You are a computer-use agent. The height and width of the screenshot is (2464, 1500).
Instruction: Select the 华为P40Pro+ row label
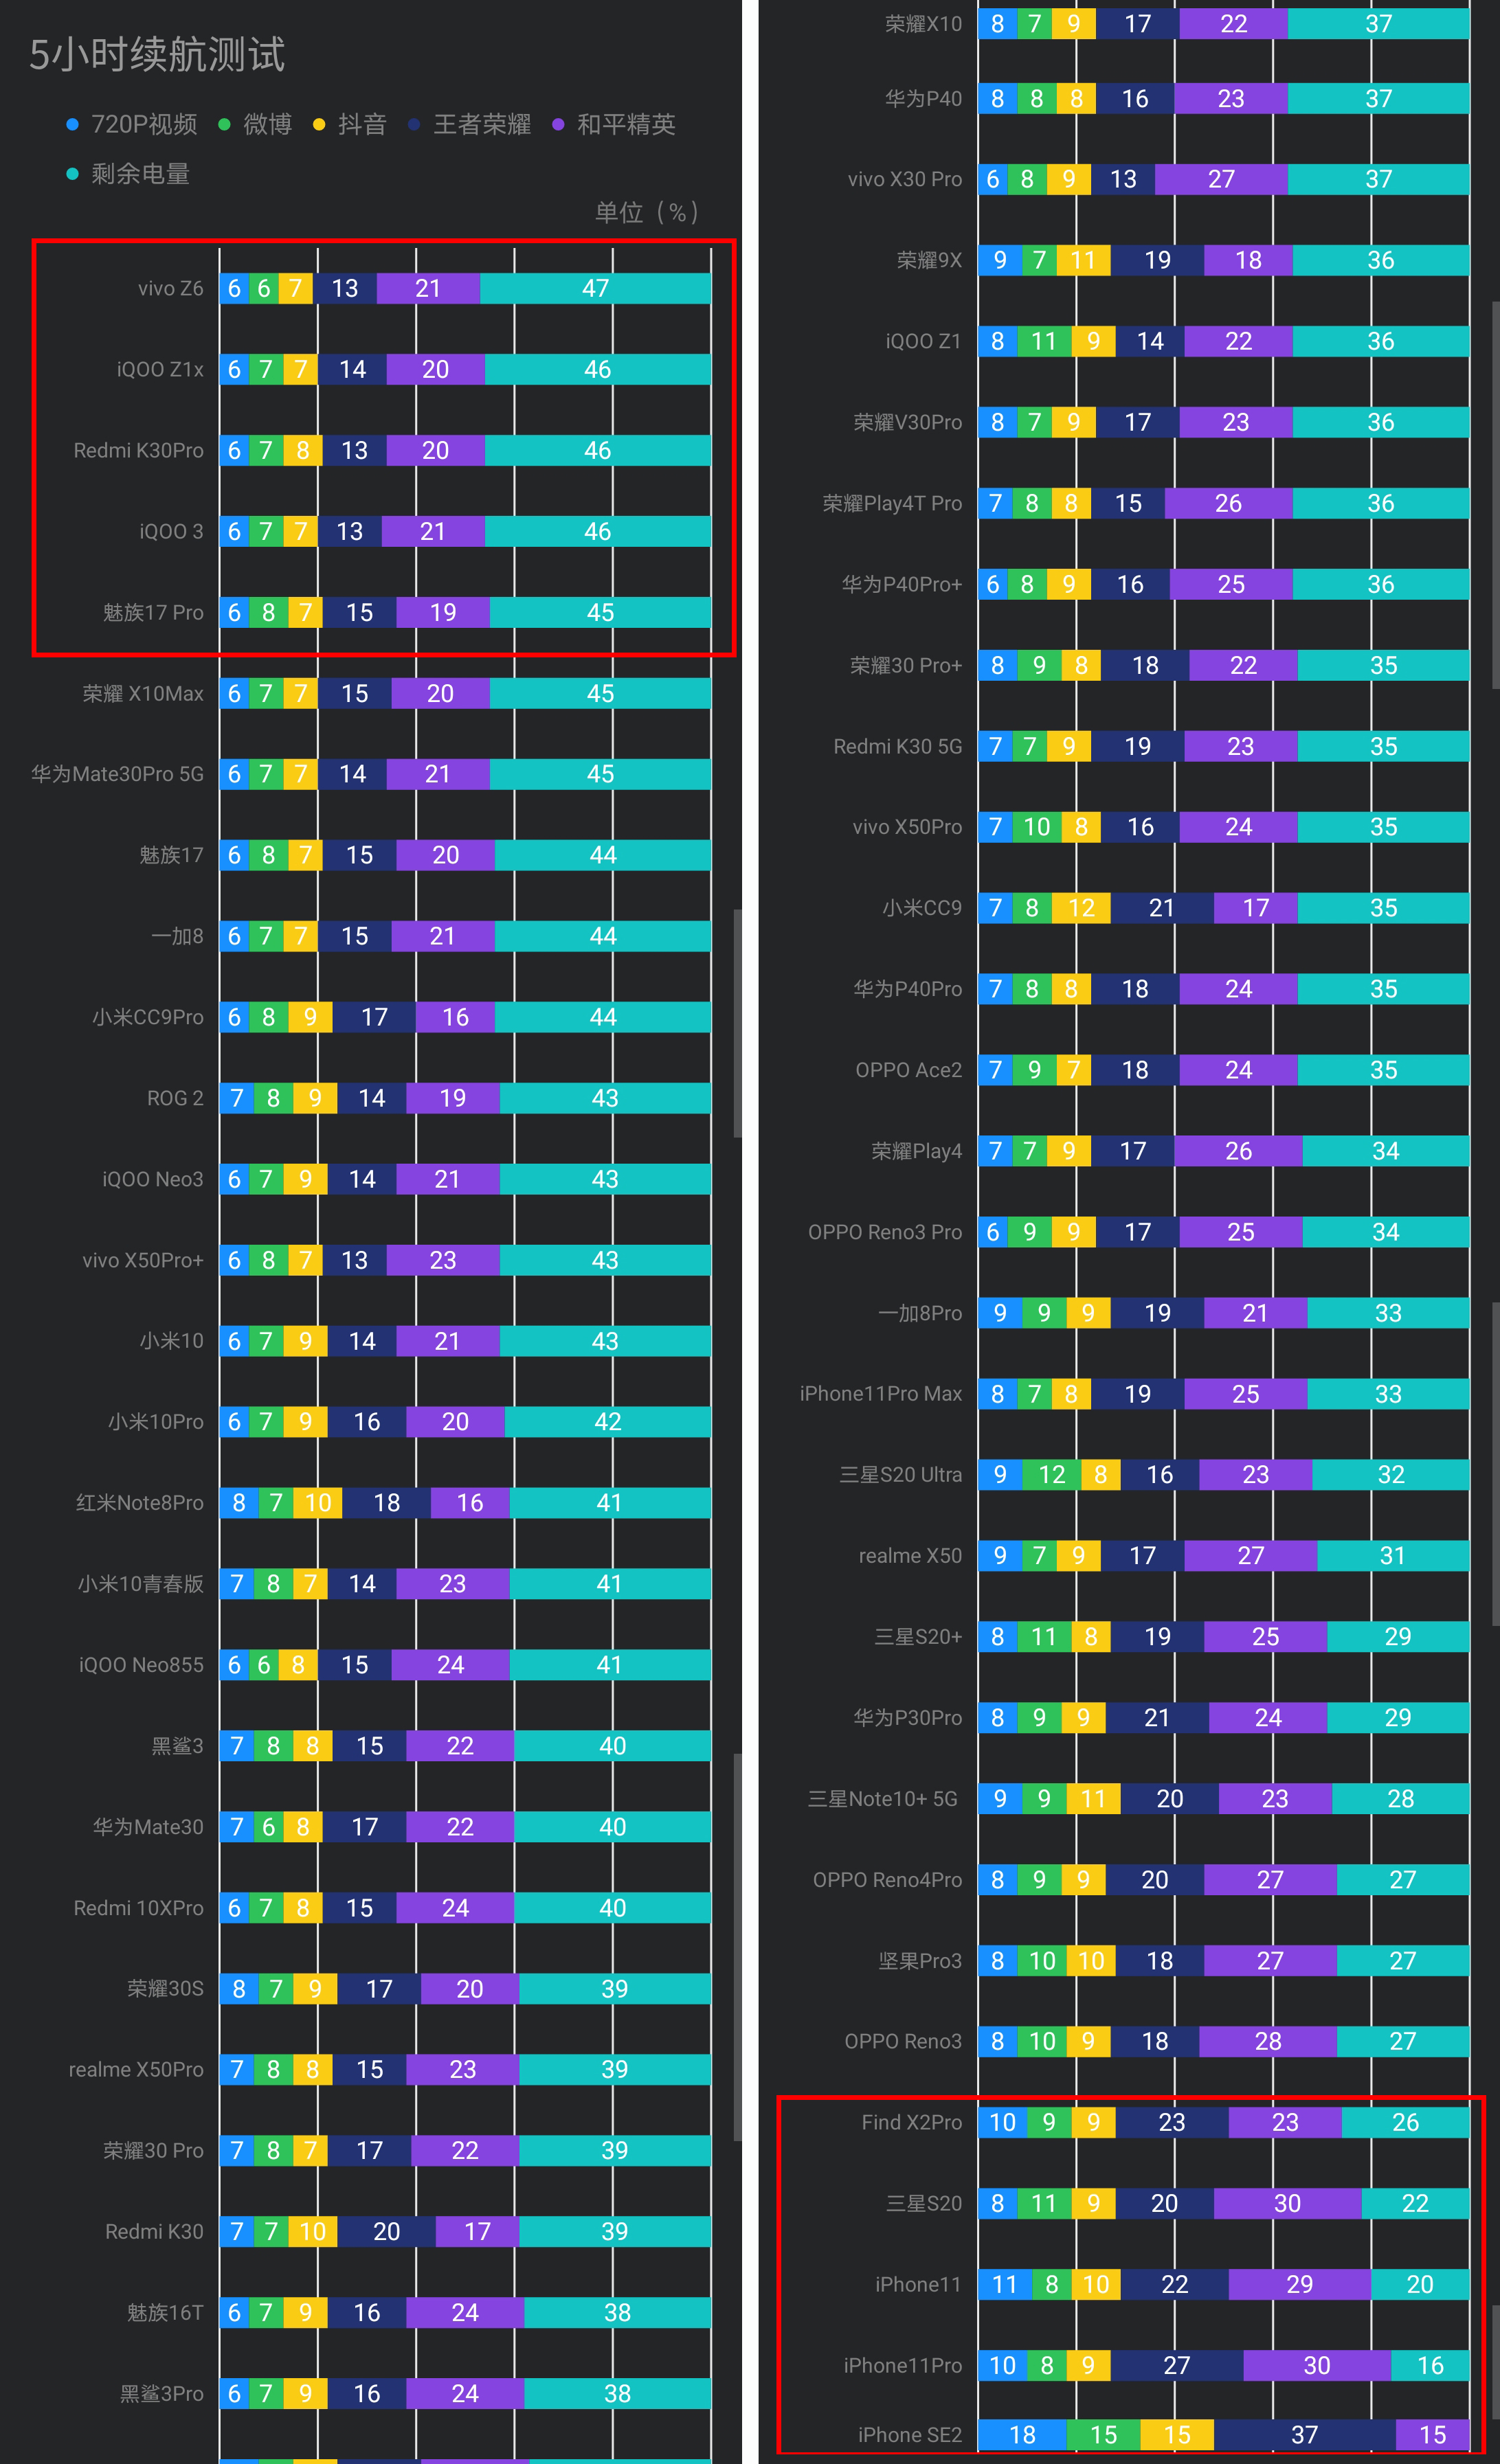901,584
